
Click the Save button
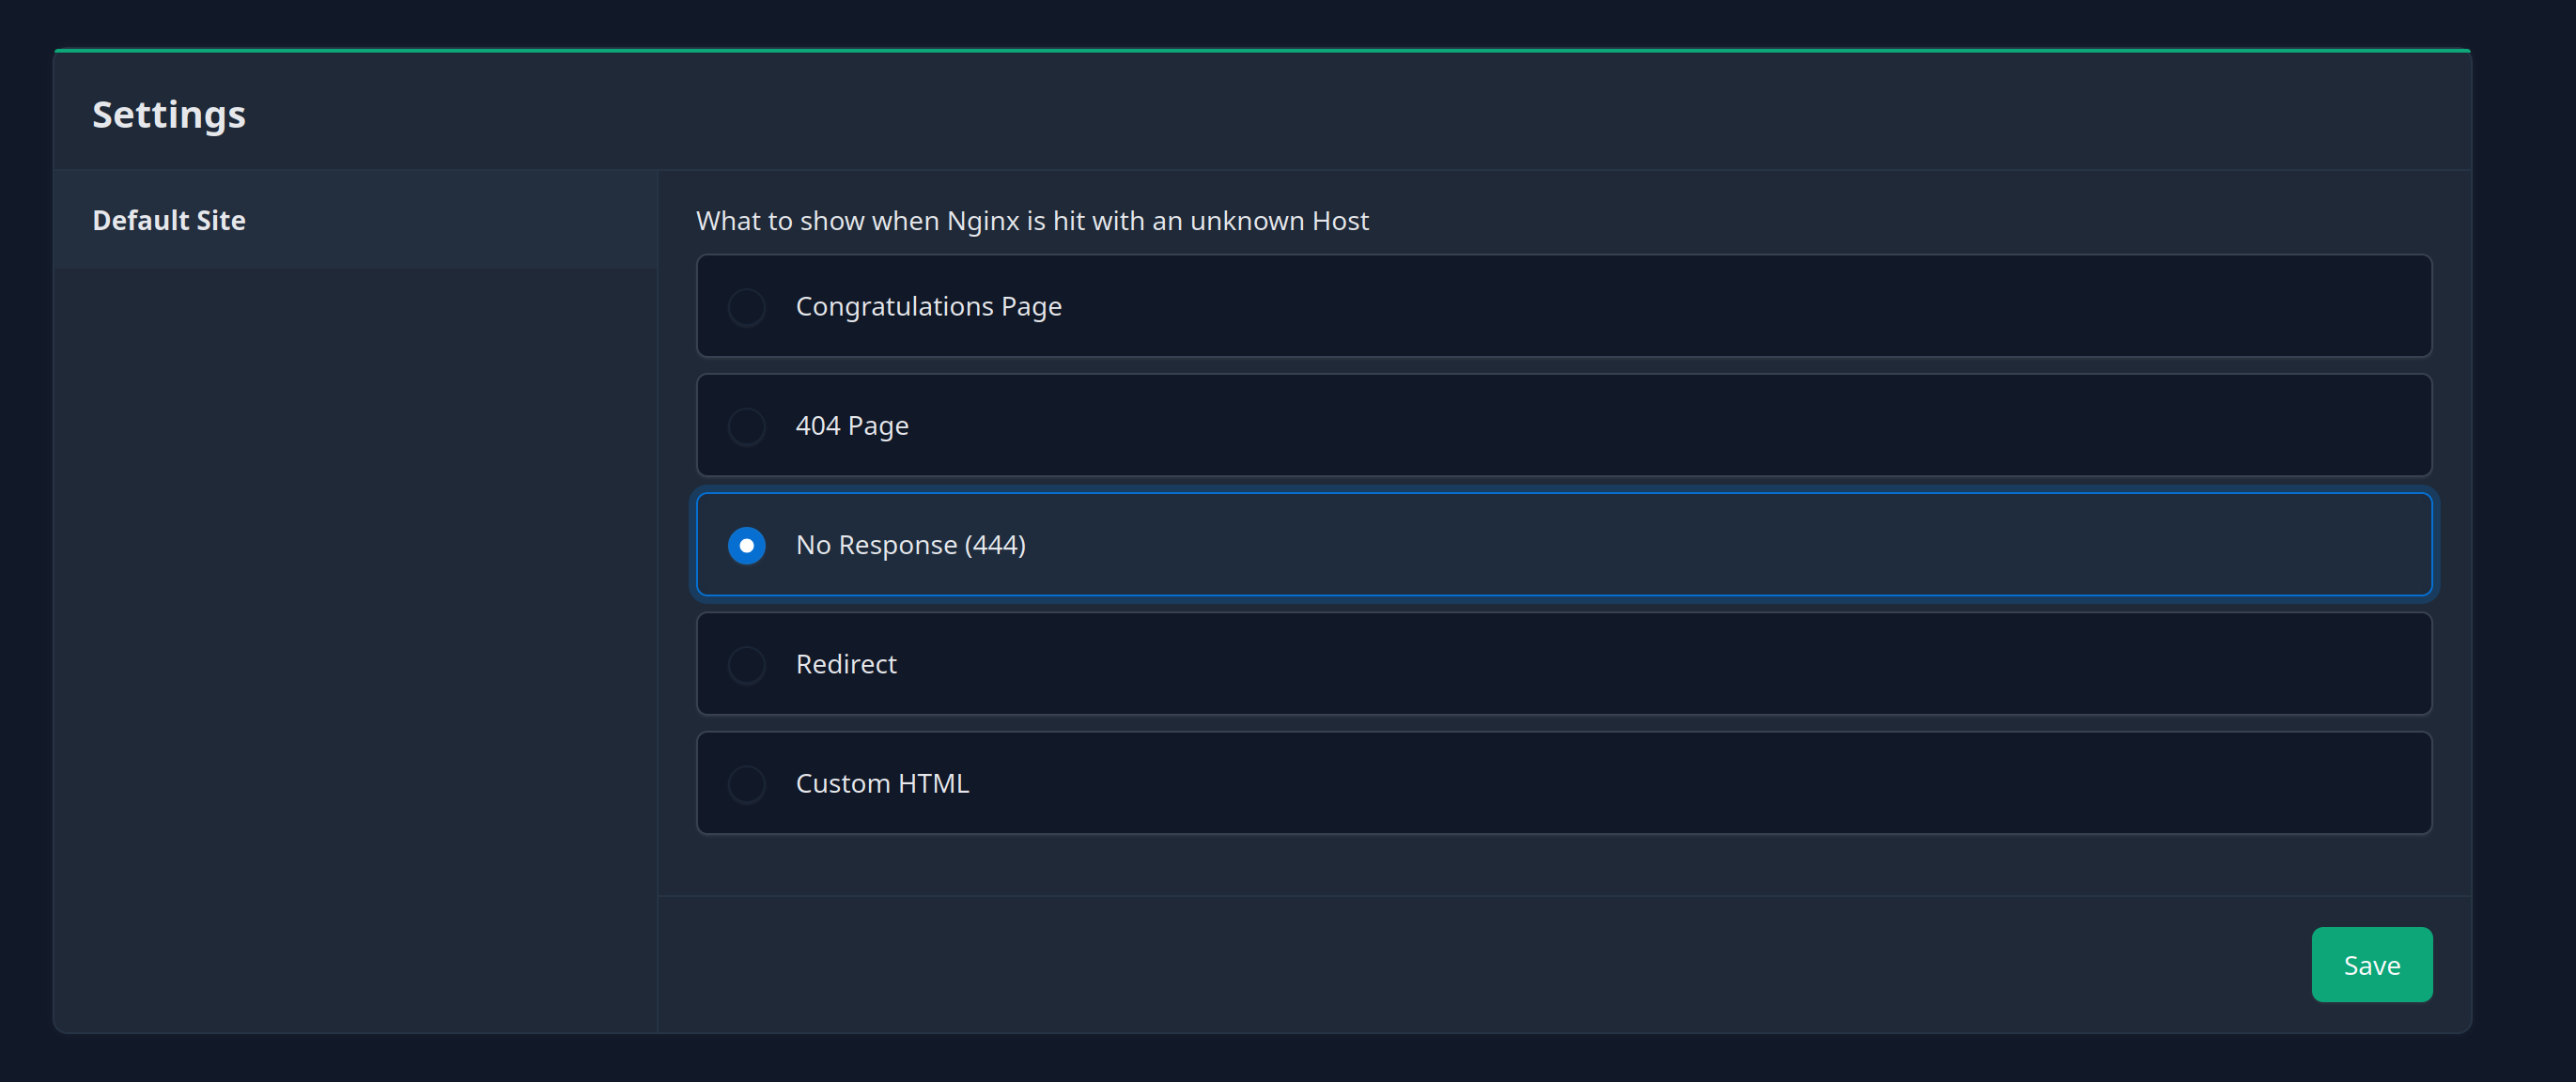pos(2370,965)
